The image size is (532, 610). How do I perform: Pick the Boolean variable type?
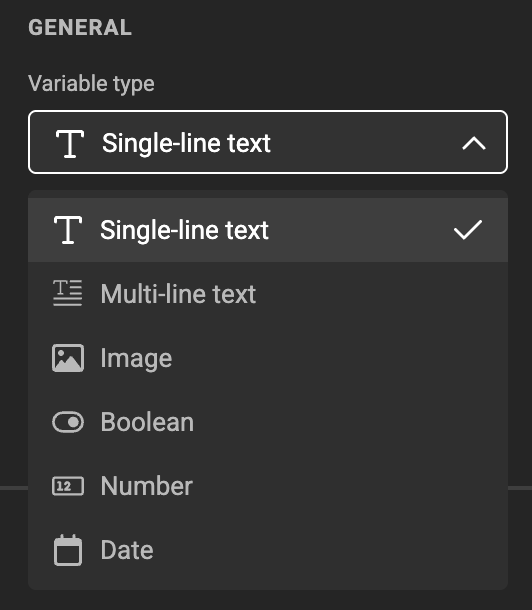point(268,422)
